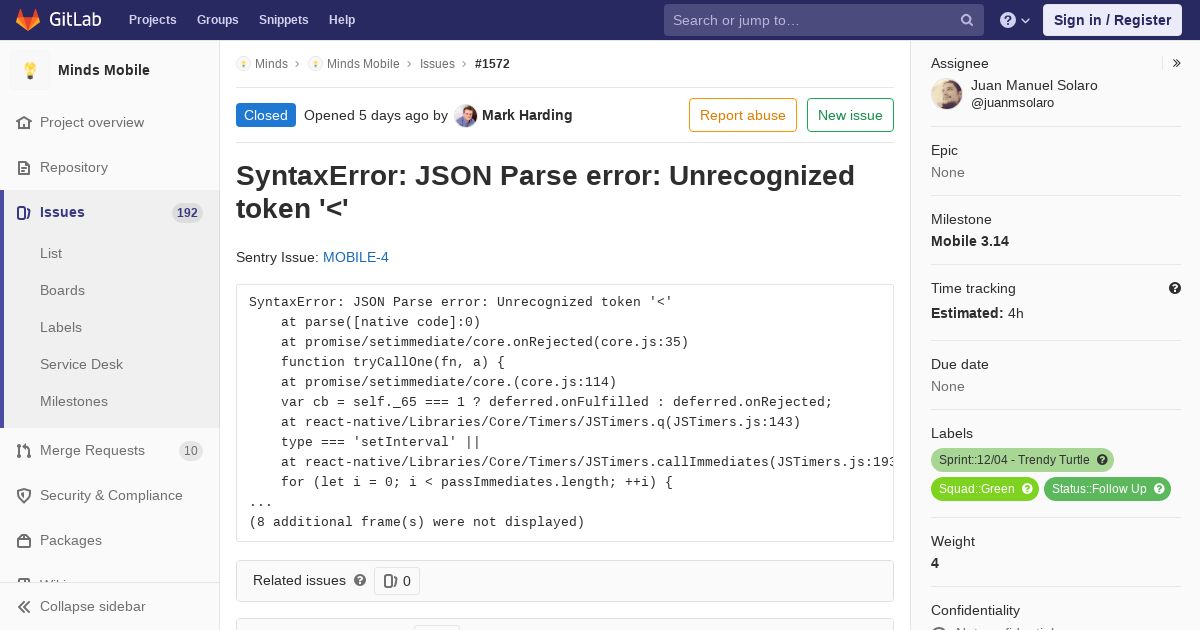Screen dimensions: 1200x630
Task: Click the 192 issues count badge
Action: click(x=187, y=212)
